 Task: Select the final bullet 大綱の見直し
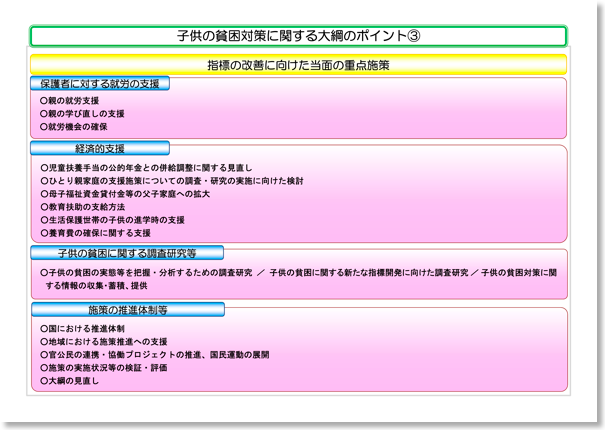click(x=69, y=381)
